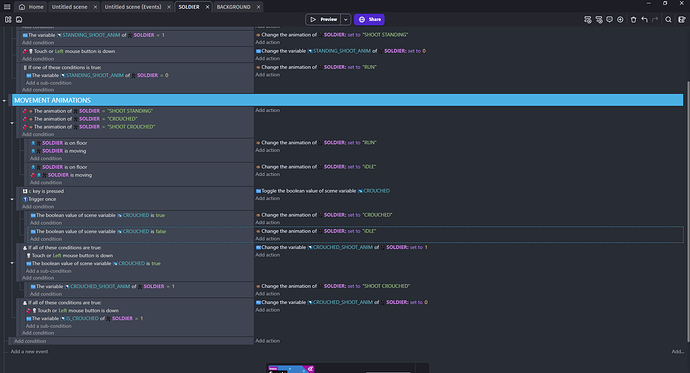Screen dimensions: 690x373
Task: Click the add comment toolbar icon
Action: click(x=609, y=19)
